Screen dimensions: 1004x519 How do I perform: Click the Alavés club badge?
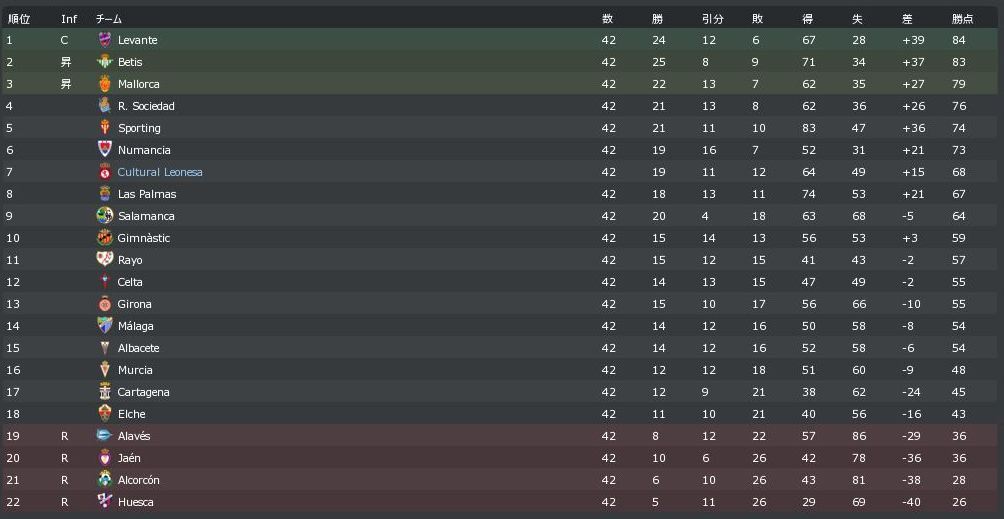point(104,436)
